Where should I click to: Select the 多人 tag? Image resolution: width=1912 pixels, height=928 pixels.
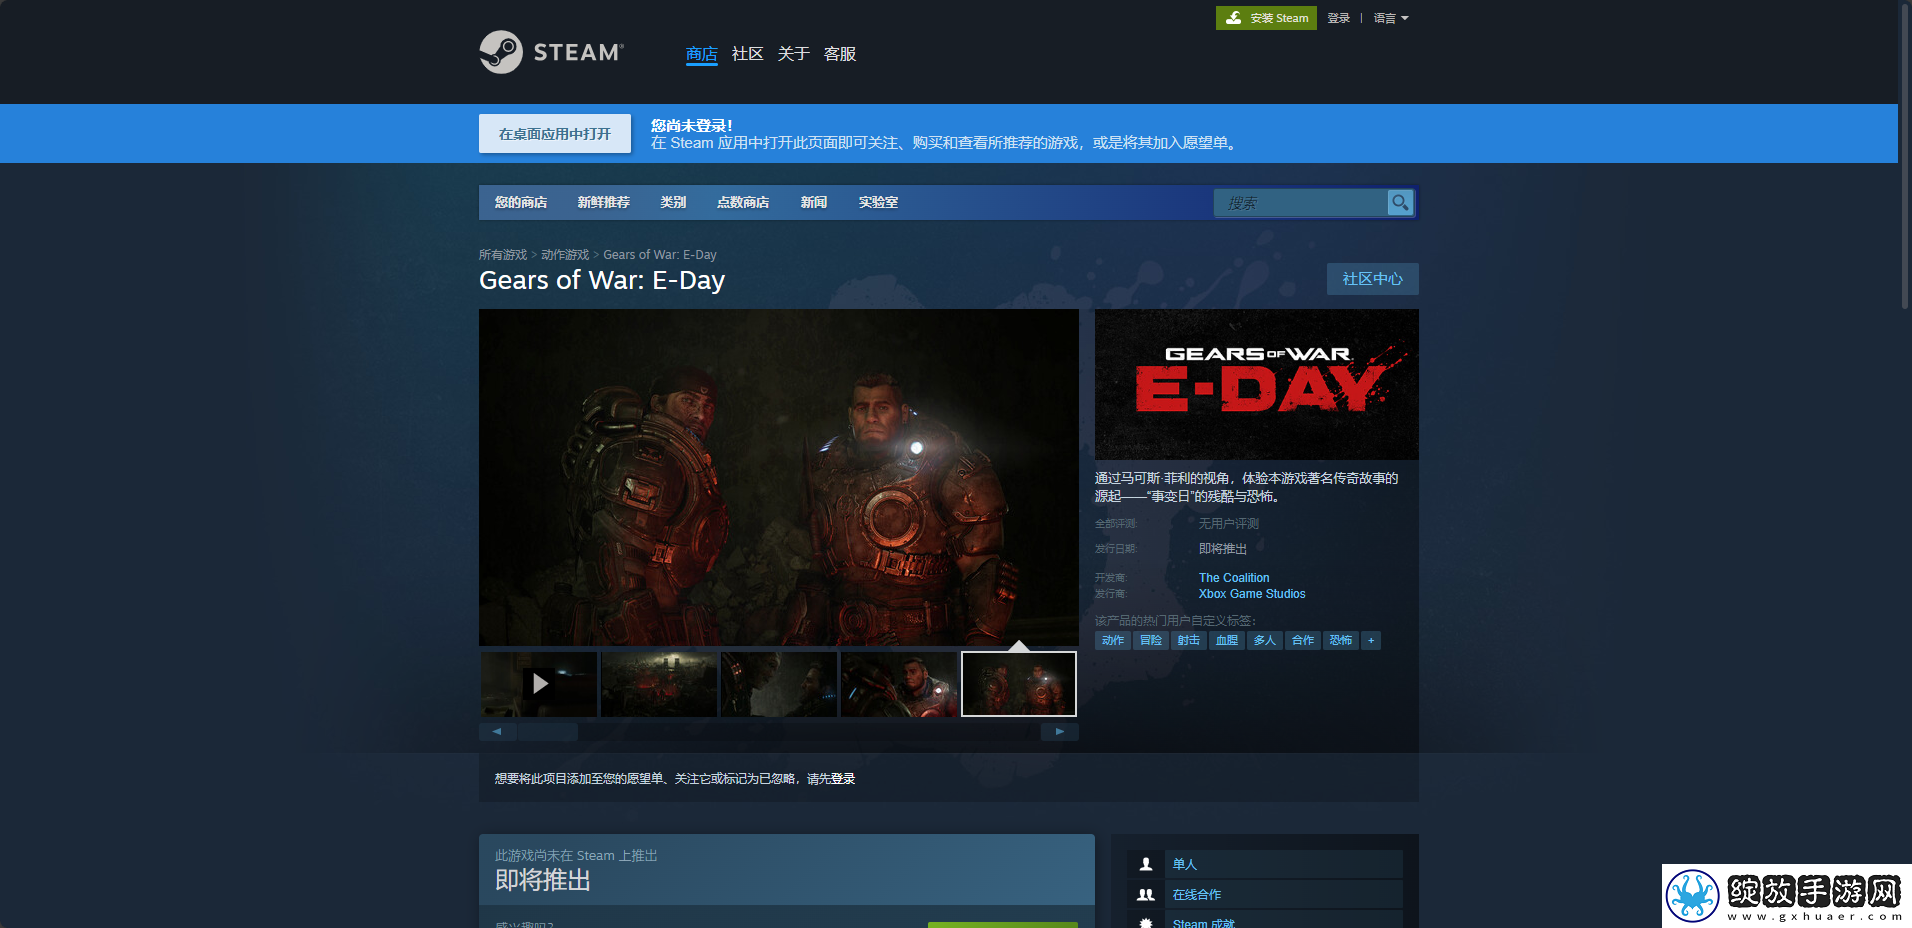tap(1265, 640)
